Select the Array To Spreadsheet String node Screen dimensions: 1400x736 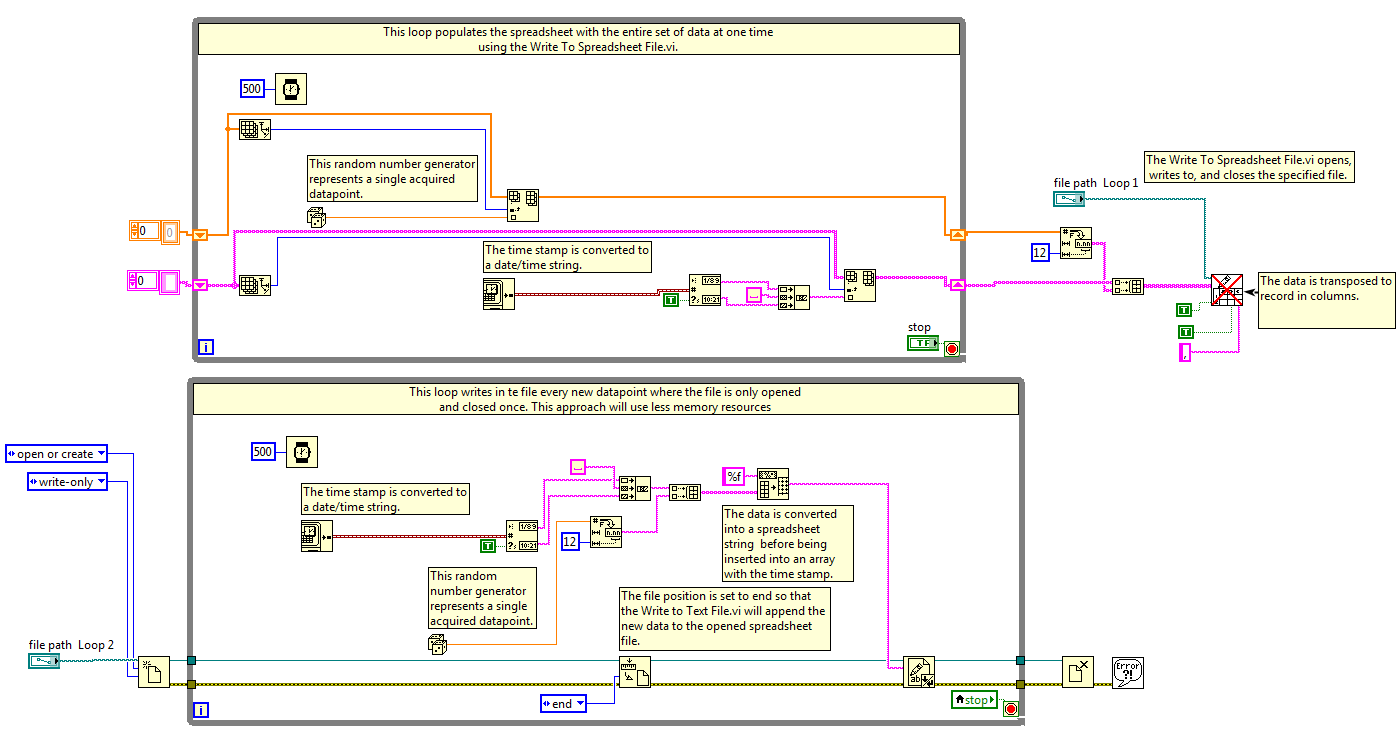coord(773,484)
